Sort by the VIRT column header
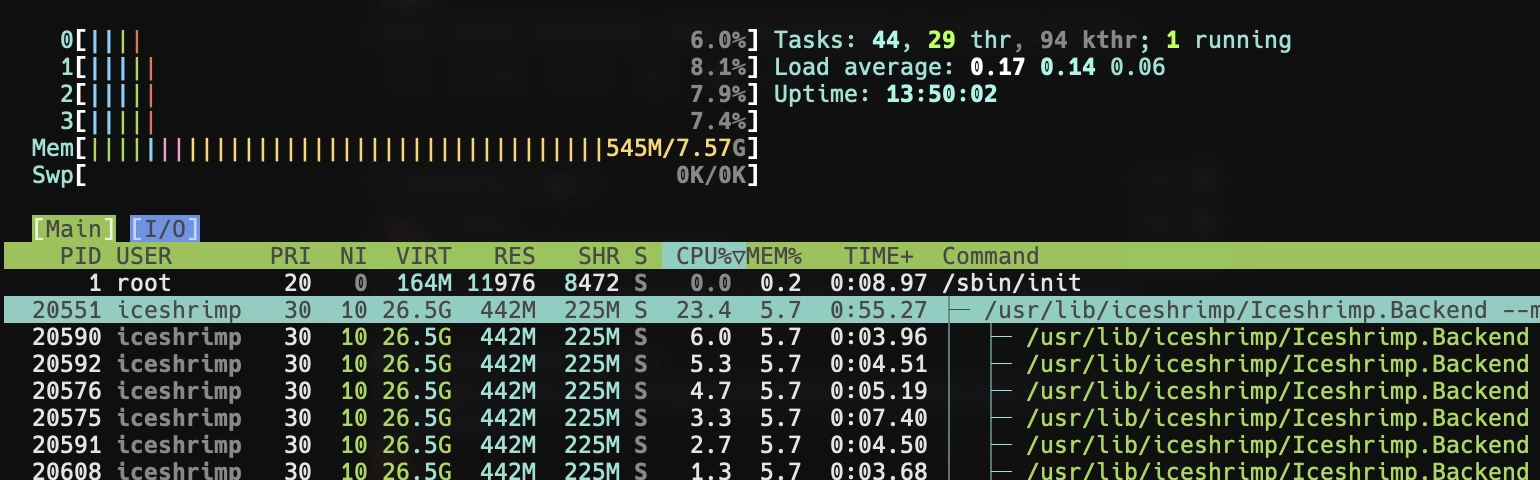This screenshot has height=480, width=1540. click(424, 256)
